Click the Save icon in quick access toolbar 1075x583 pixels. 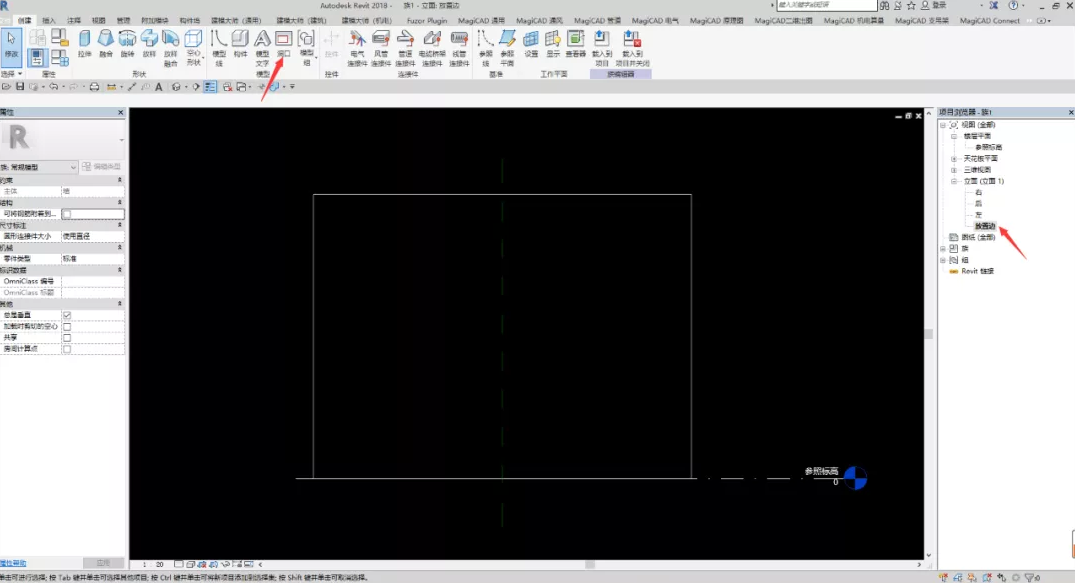(x=20, y=86)
